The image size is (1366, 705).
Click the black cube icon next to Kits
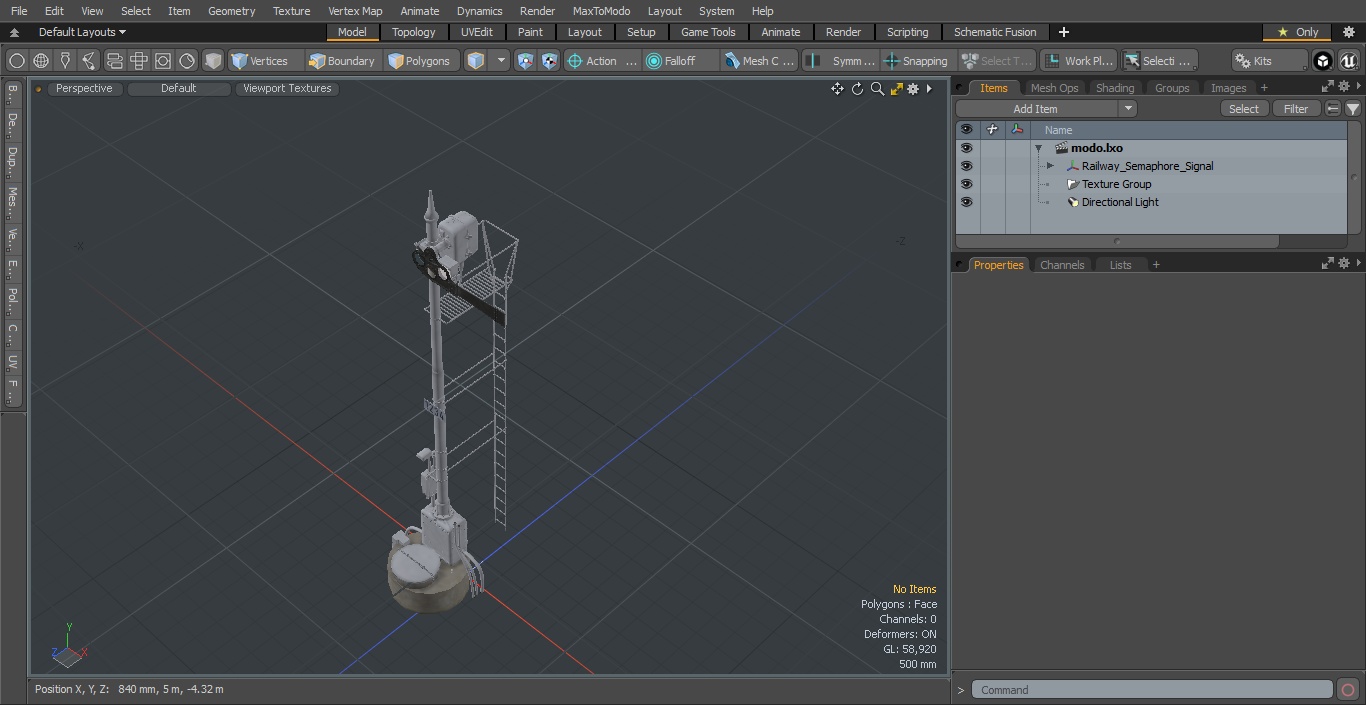coord(1323,61)
